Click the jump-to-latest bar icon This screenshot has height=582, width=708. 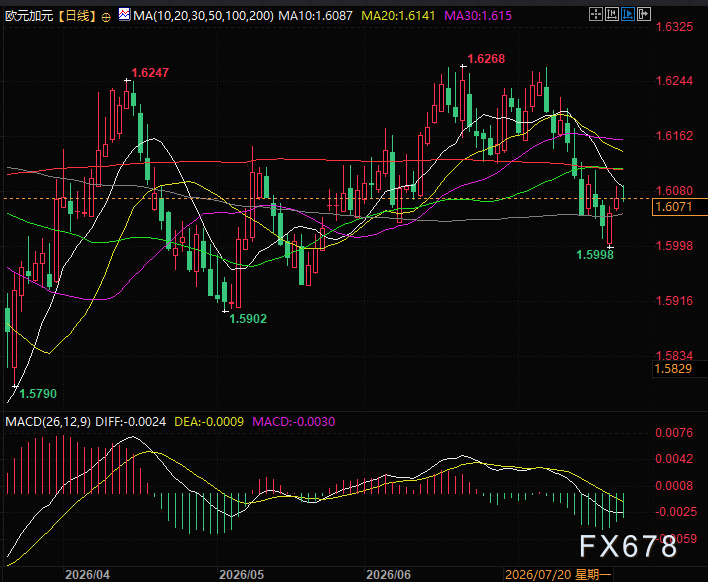pyautogui.click(x=644, y=14)
